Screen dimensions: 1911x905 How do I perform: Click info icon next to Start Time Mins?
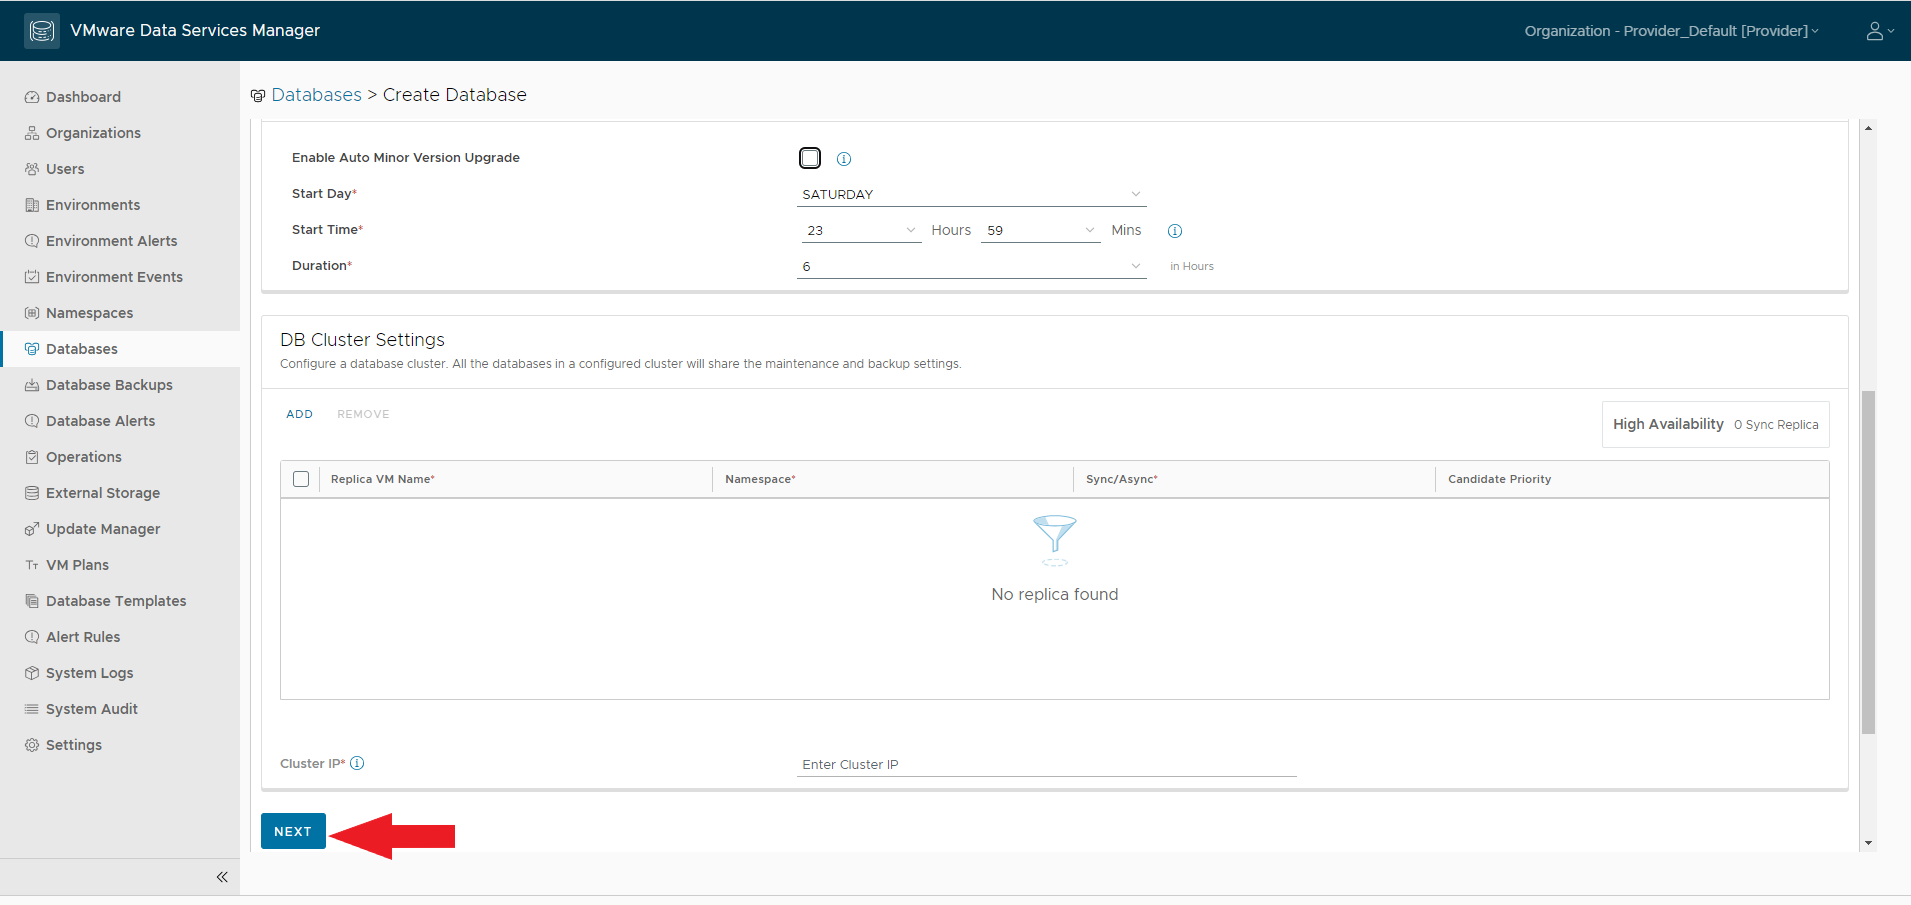coord(1175,231)
